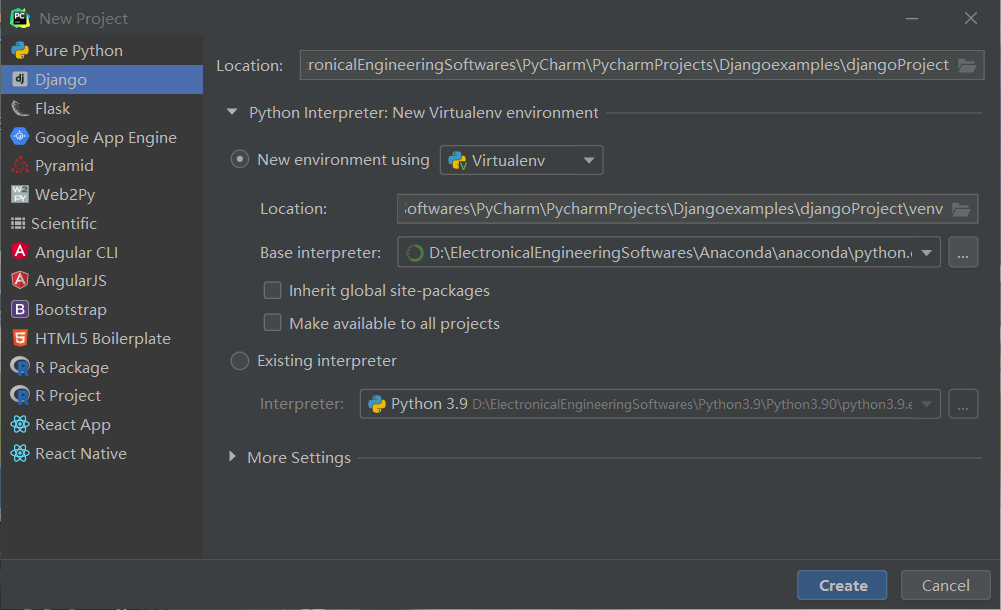
Task: Click Cancel button
Action: point(945,585)
